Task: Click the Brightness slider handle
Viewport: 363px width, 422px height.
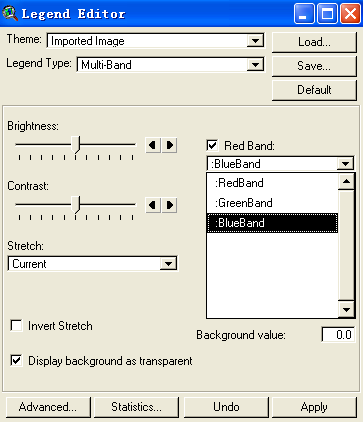Action: point(77,145)
